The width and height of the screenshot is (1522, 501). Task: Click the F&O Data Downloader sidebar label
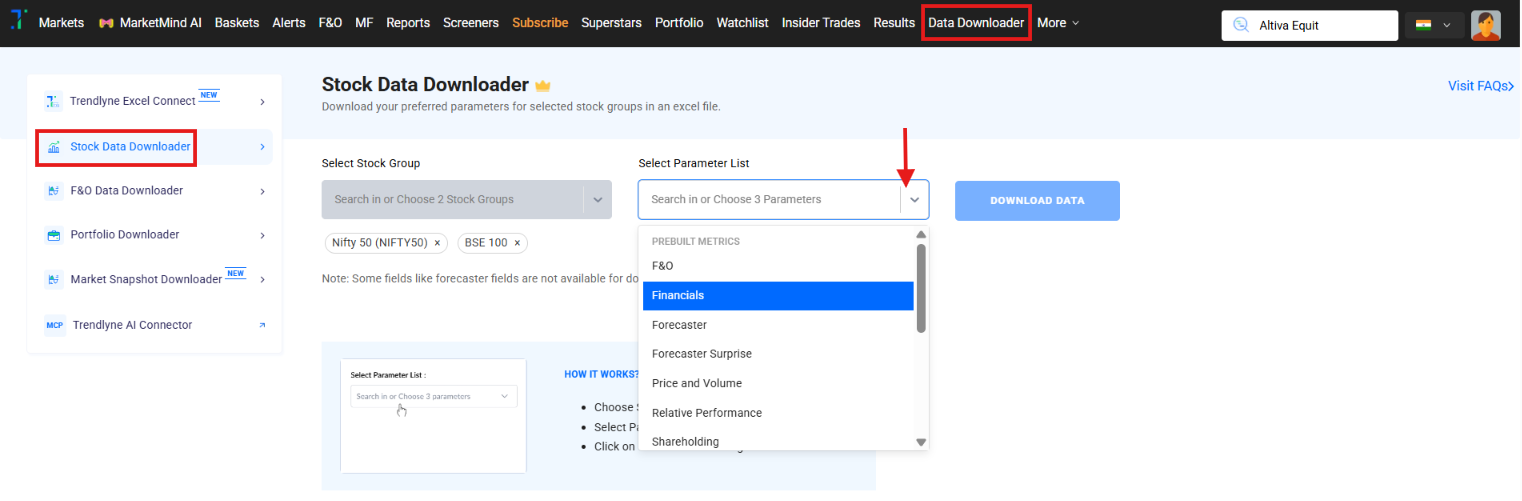[x=127, y=190]
